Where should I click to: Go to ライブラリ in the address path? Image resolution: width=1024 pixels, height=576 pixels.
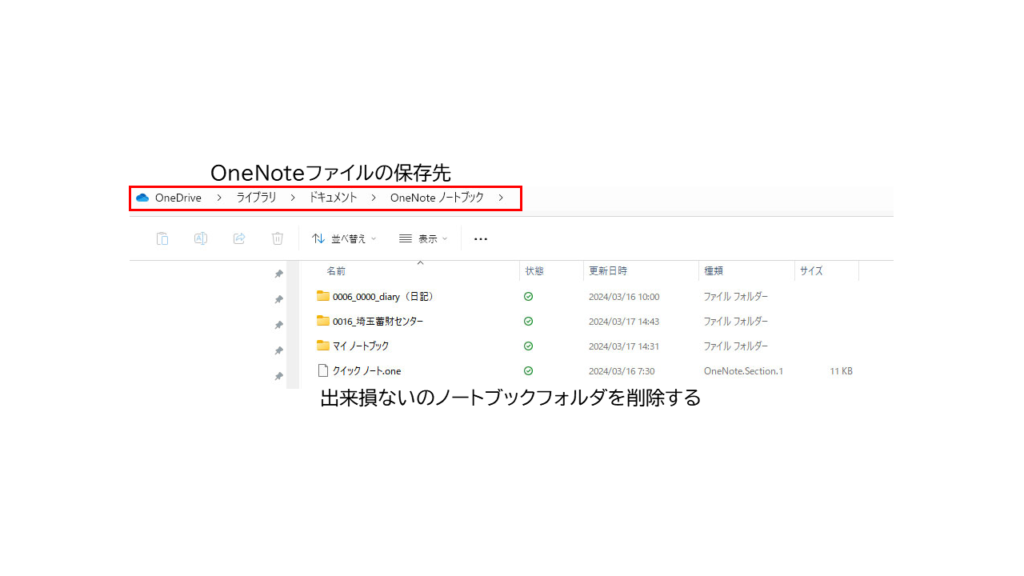pyautogui.click(x=256, y=197)
